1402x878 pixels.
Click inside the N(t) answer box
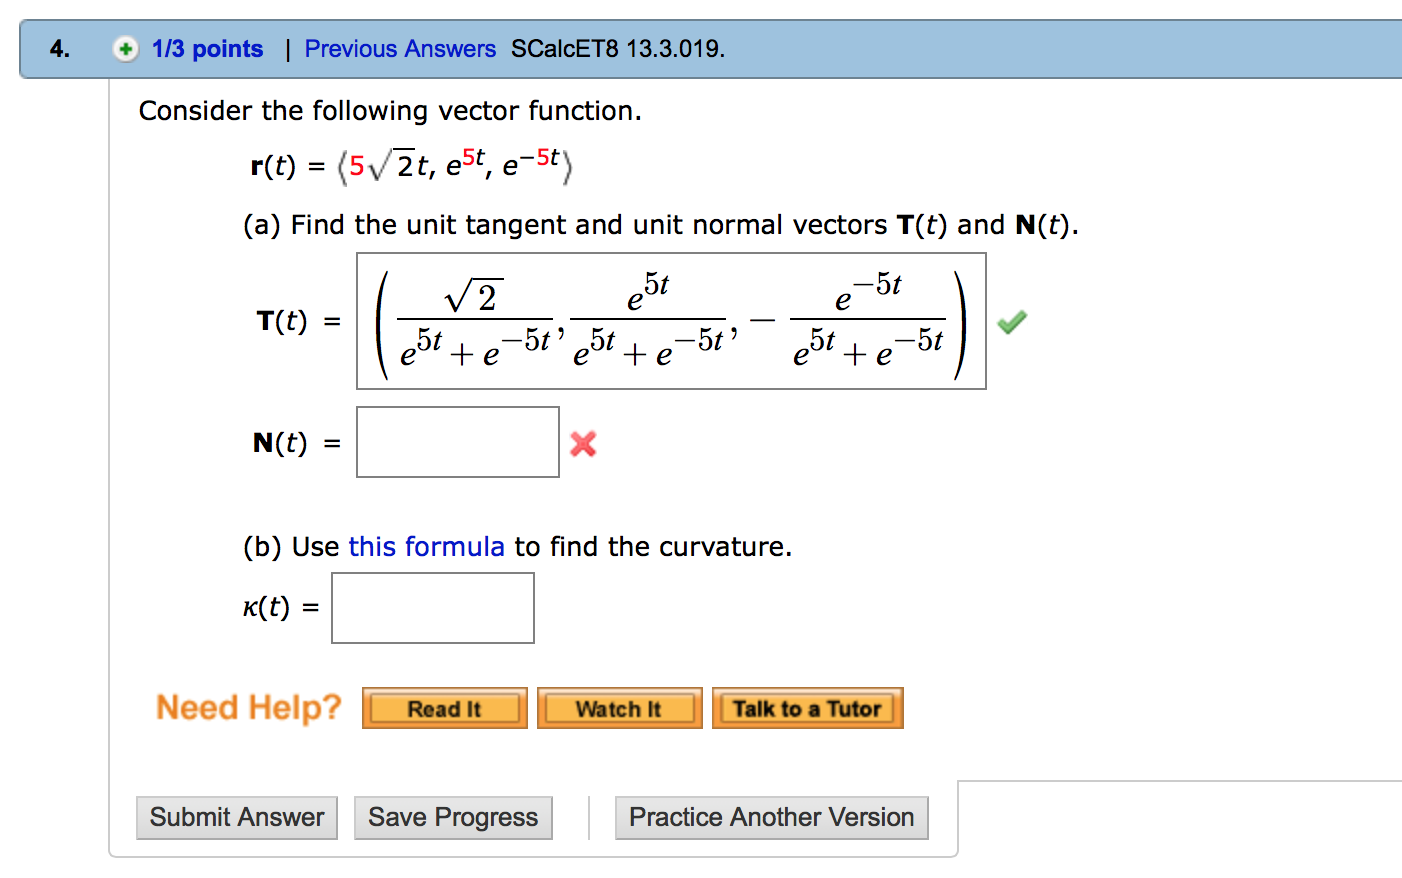click(457, 442)
